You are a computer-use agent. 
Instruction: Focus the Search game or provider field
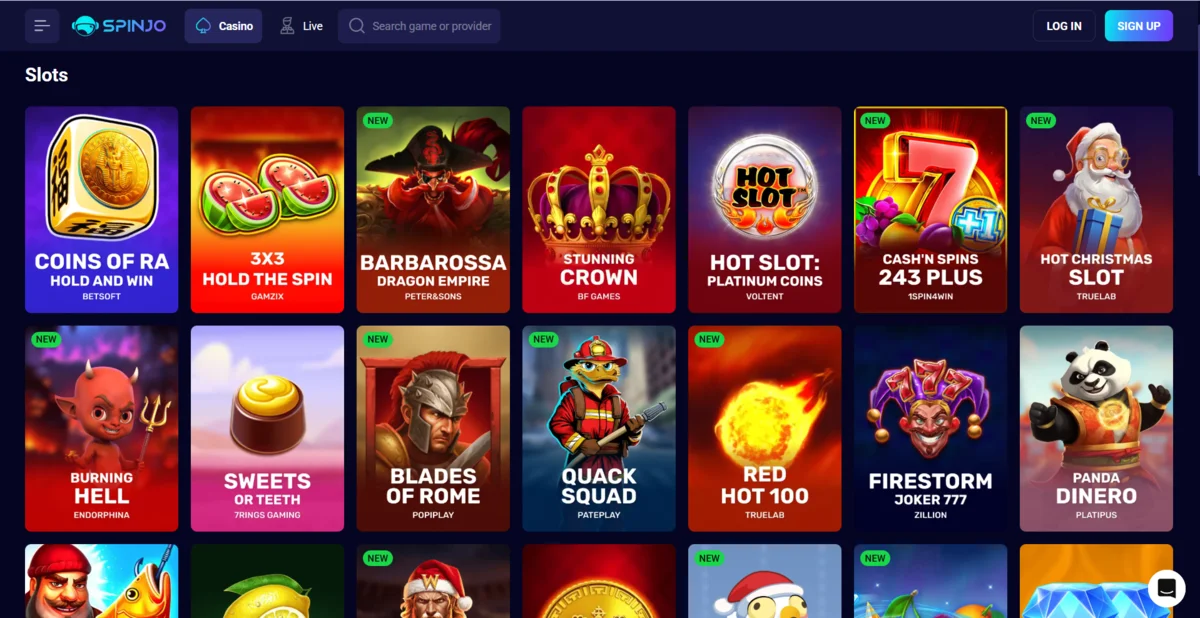click(x=419, y=26)
